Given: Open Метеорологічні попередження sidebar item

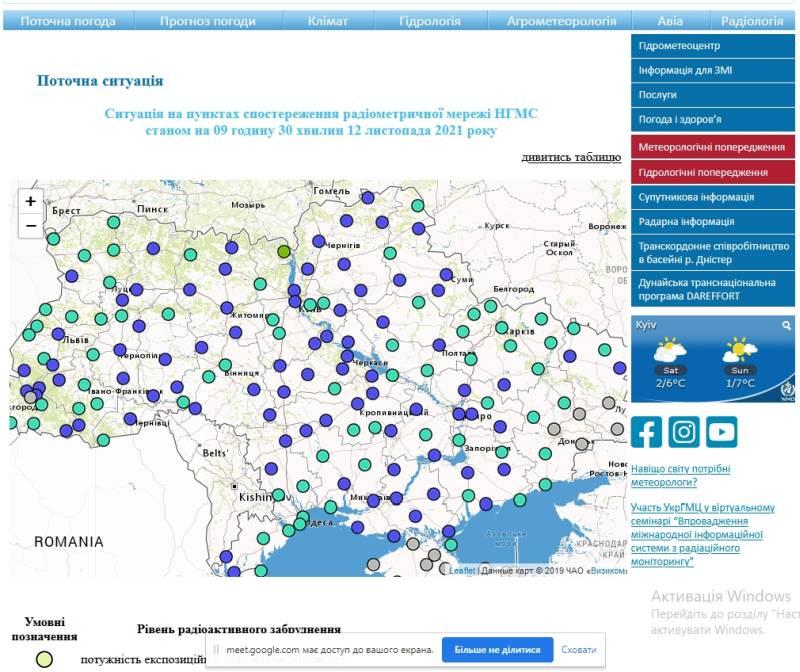Looking at the screenshot, I should click(711, 147).
